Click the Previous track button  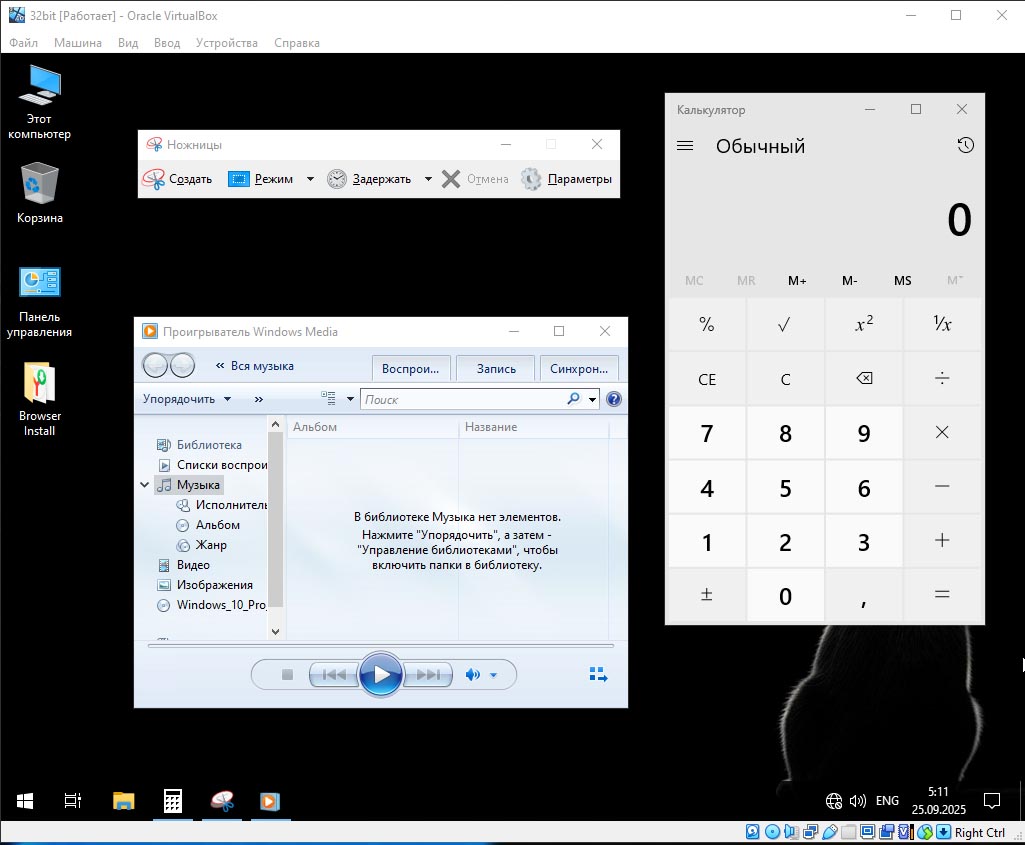334,674
